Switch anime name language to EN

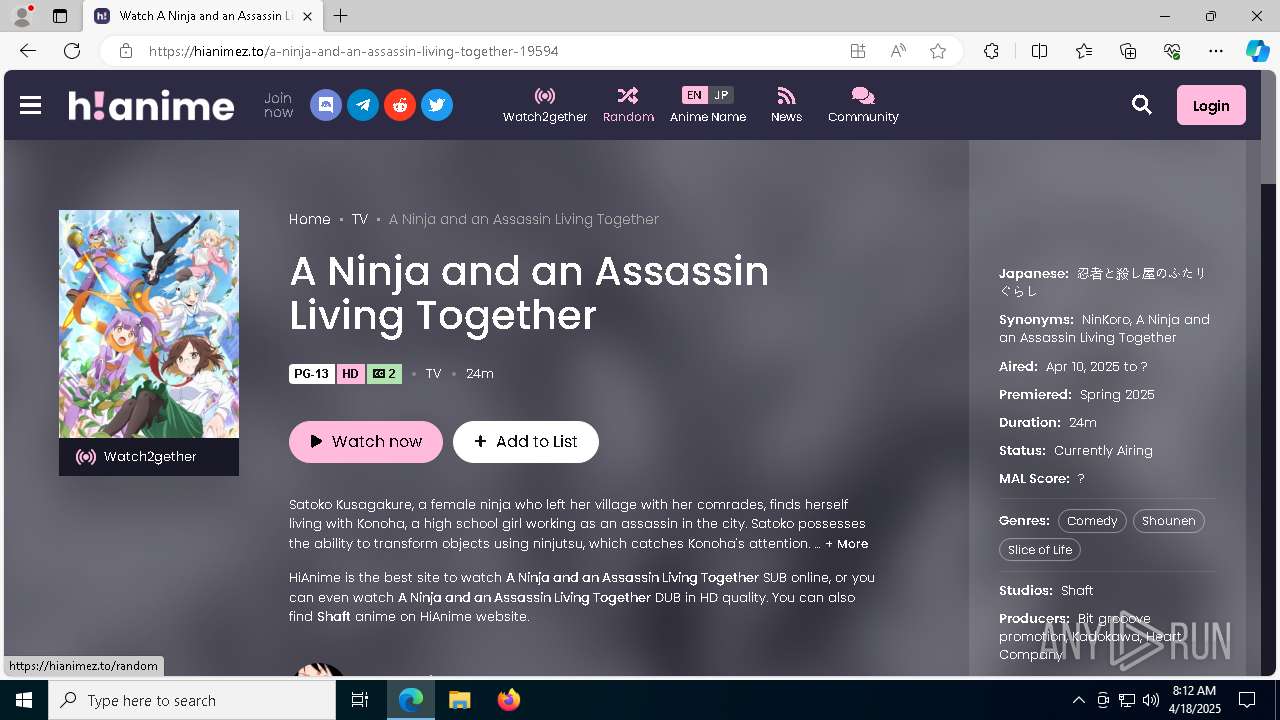click(x=694, y=95)
